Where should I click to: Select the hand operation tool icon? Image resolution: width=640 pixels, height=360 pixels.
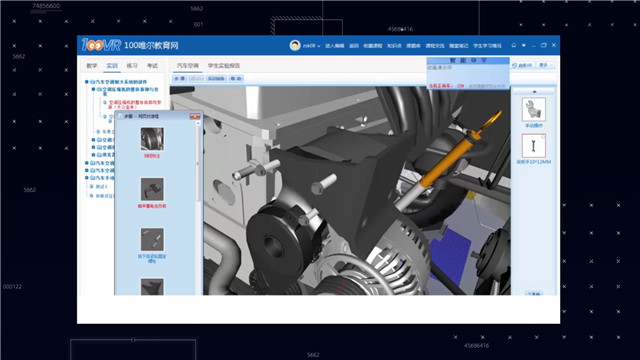pyautogui.click(x=533, y=109)
